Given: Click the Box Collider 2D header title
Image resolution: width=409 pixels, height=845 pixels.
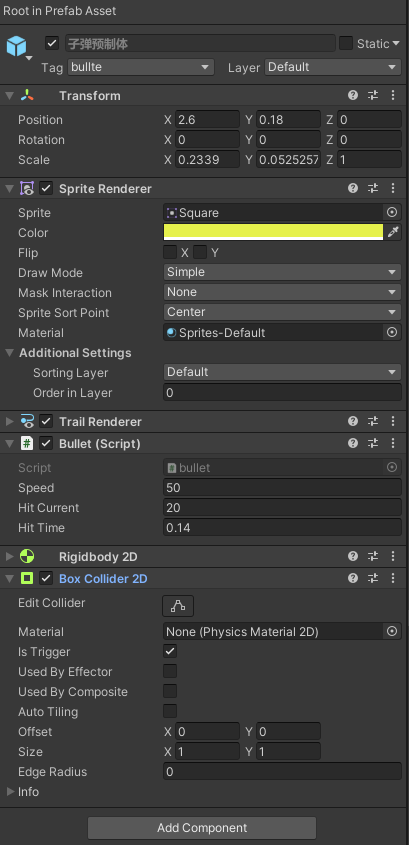Looking at the screenshot, I should (103, 579).
